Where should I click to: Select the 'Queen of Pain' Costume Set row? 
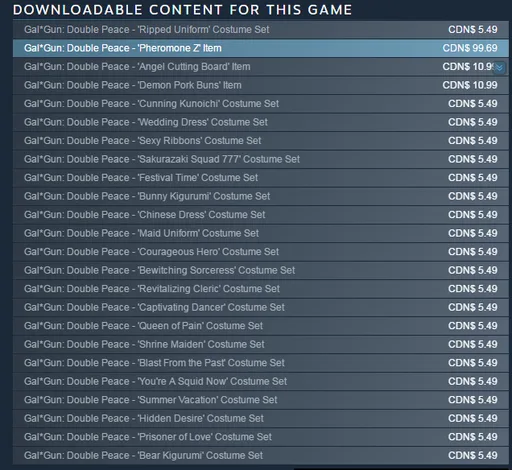pyautogui.click(x=261, y=326)
